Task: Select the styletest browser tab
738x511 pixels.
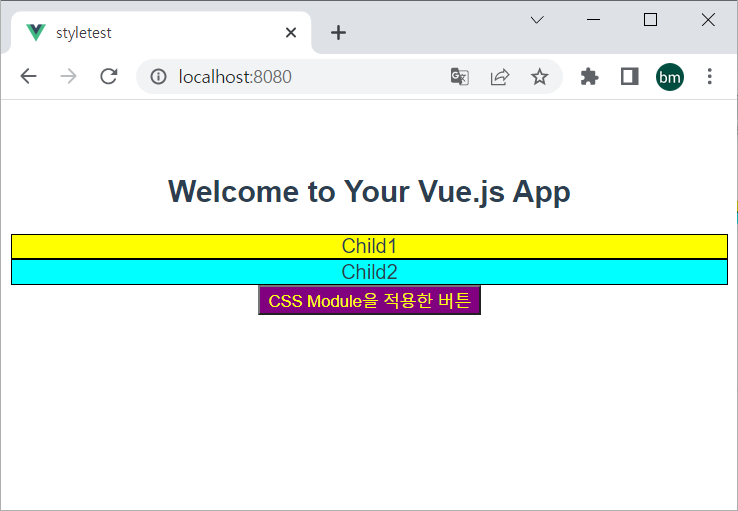Action: (x=161, y=32)
